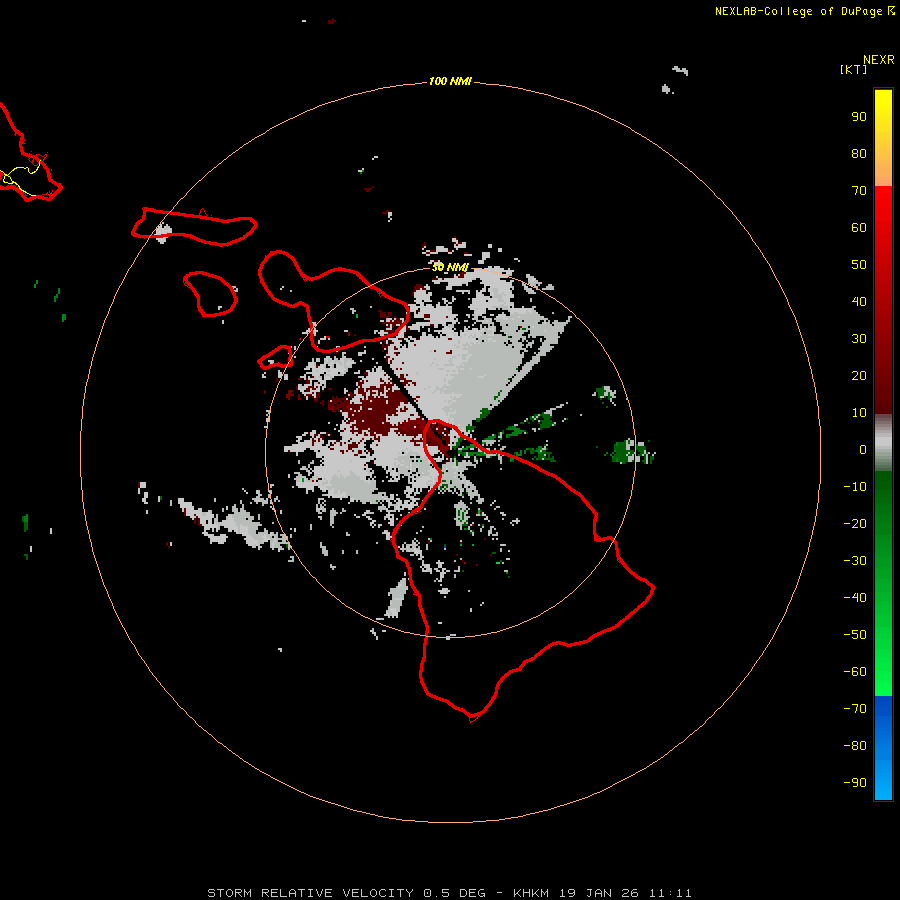Select the -70 scale label
900x900 pixels.
855,709
